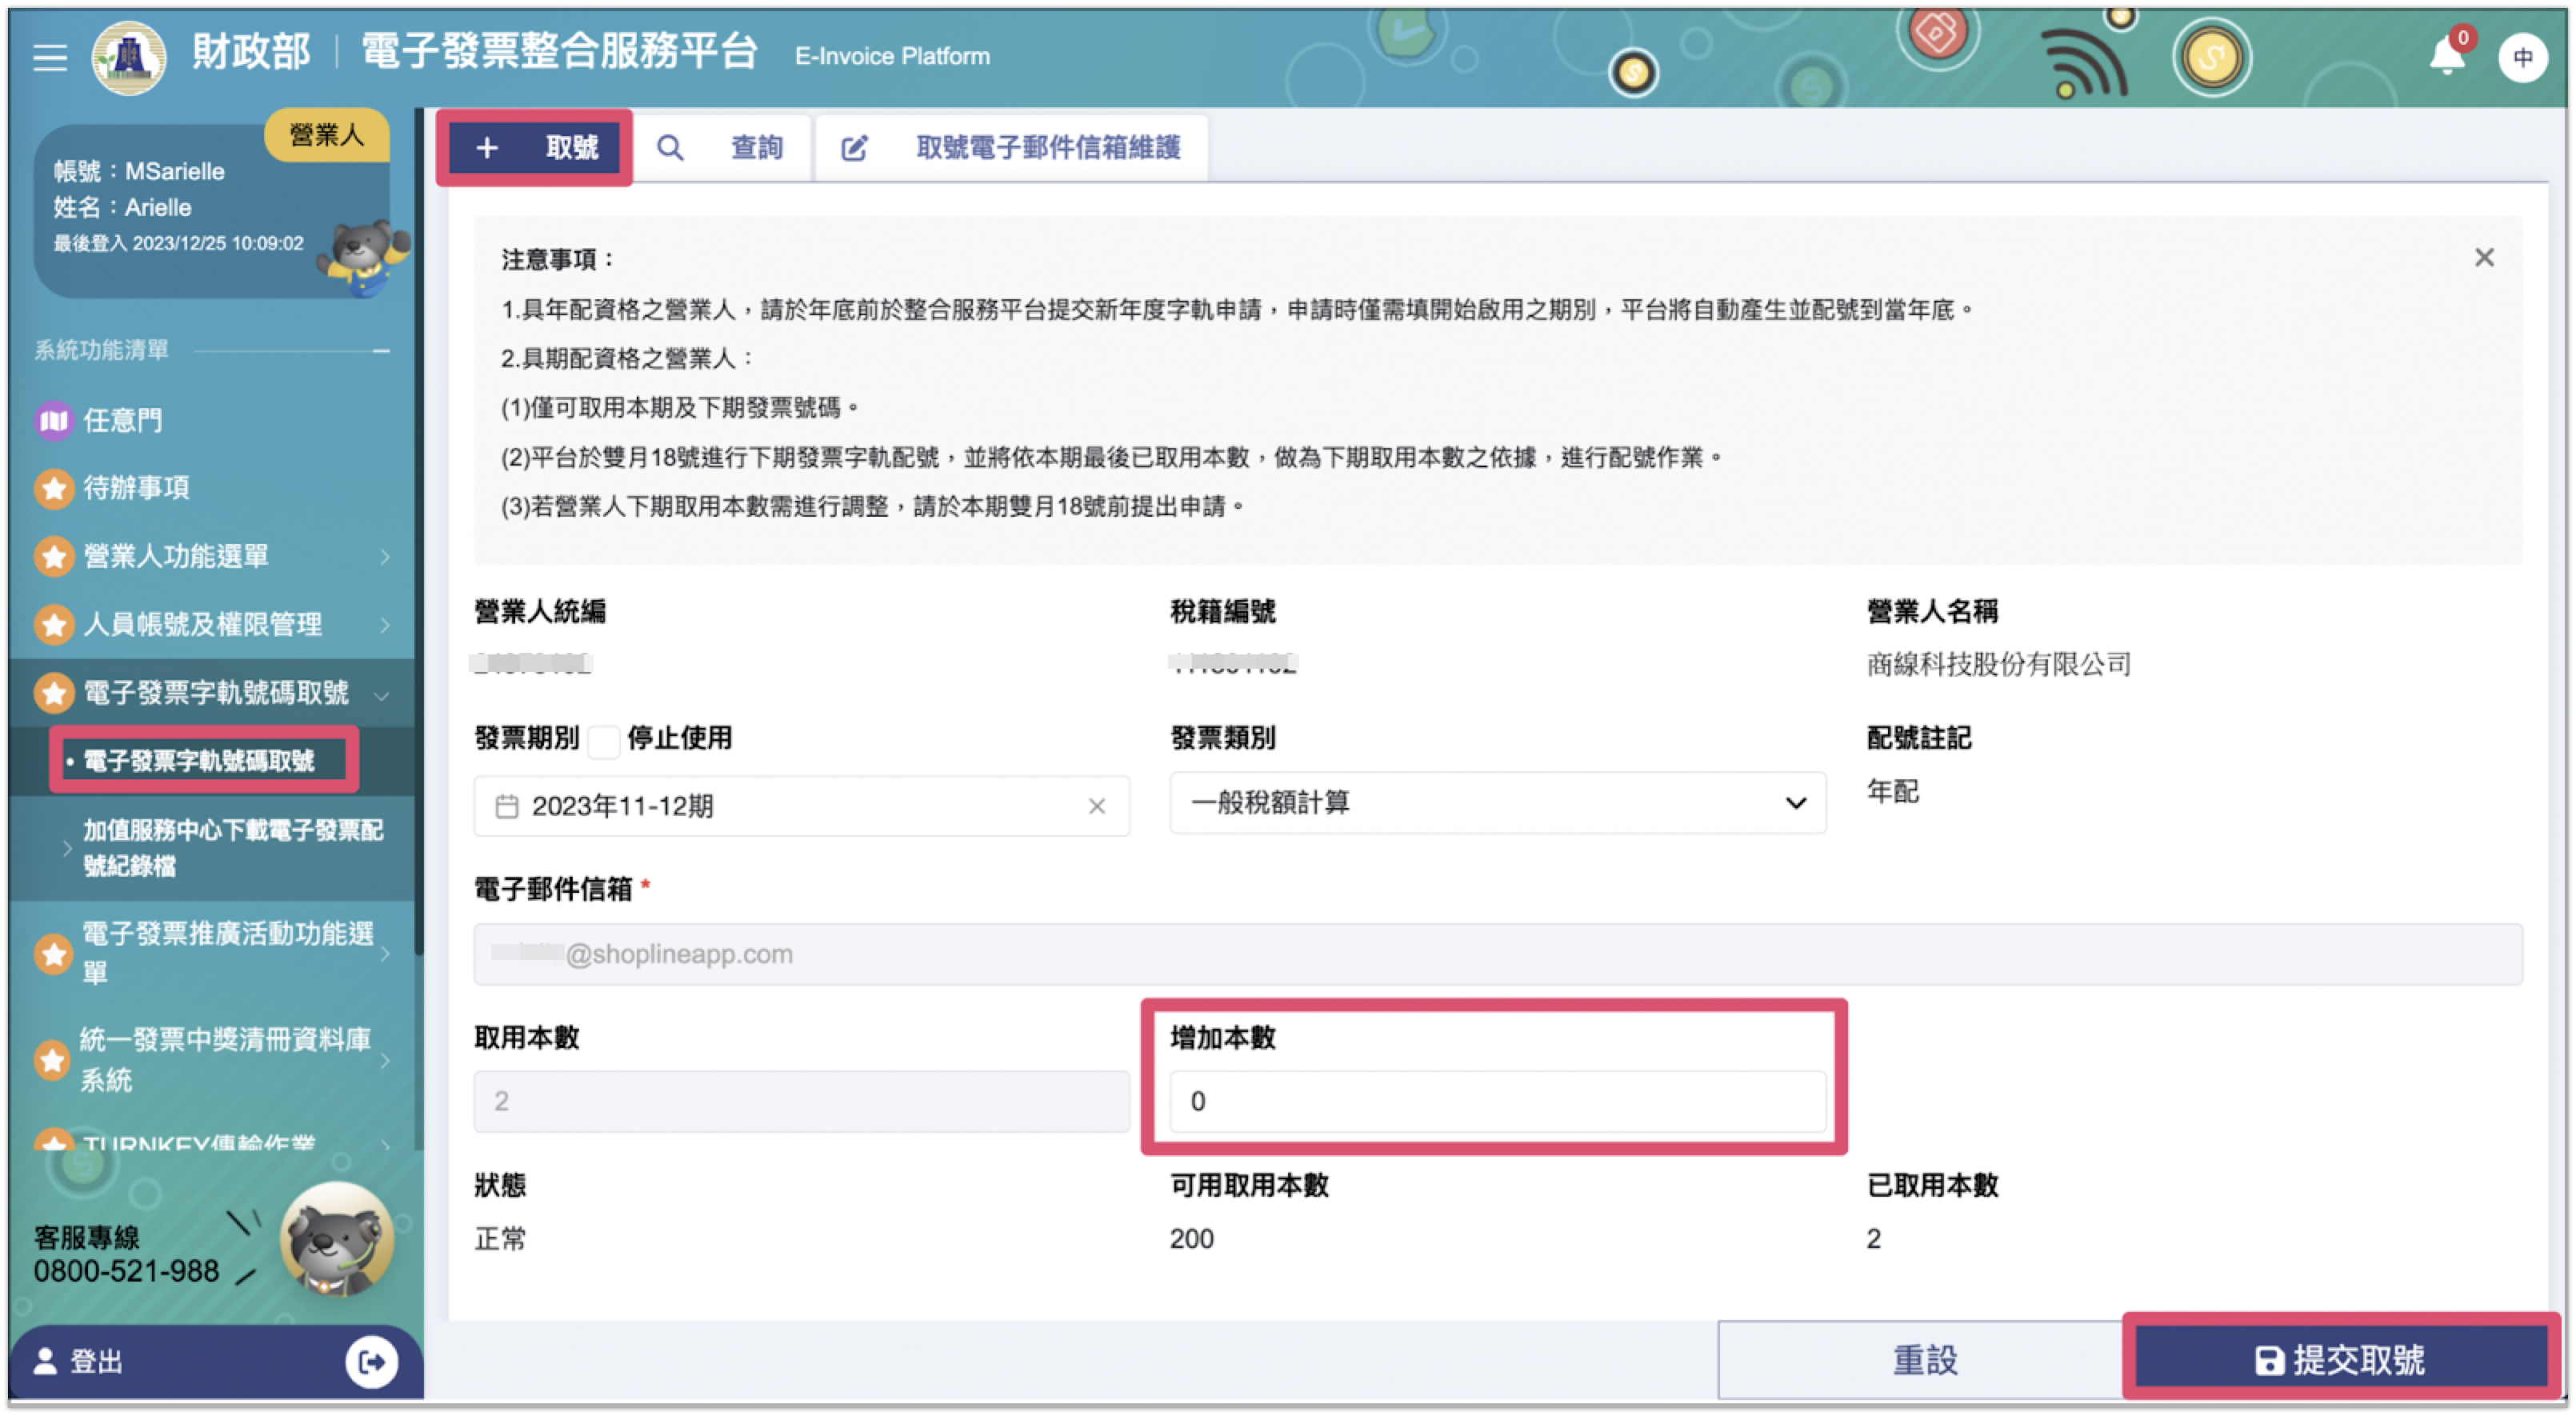
Task: Click into the 增加本數 input field
Action: pyautogui.click(x=1497, y=1101)
